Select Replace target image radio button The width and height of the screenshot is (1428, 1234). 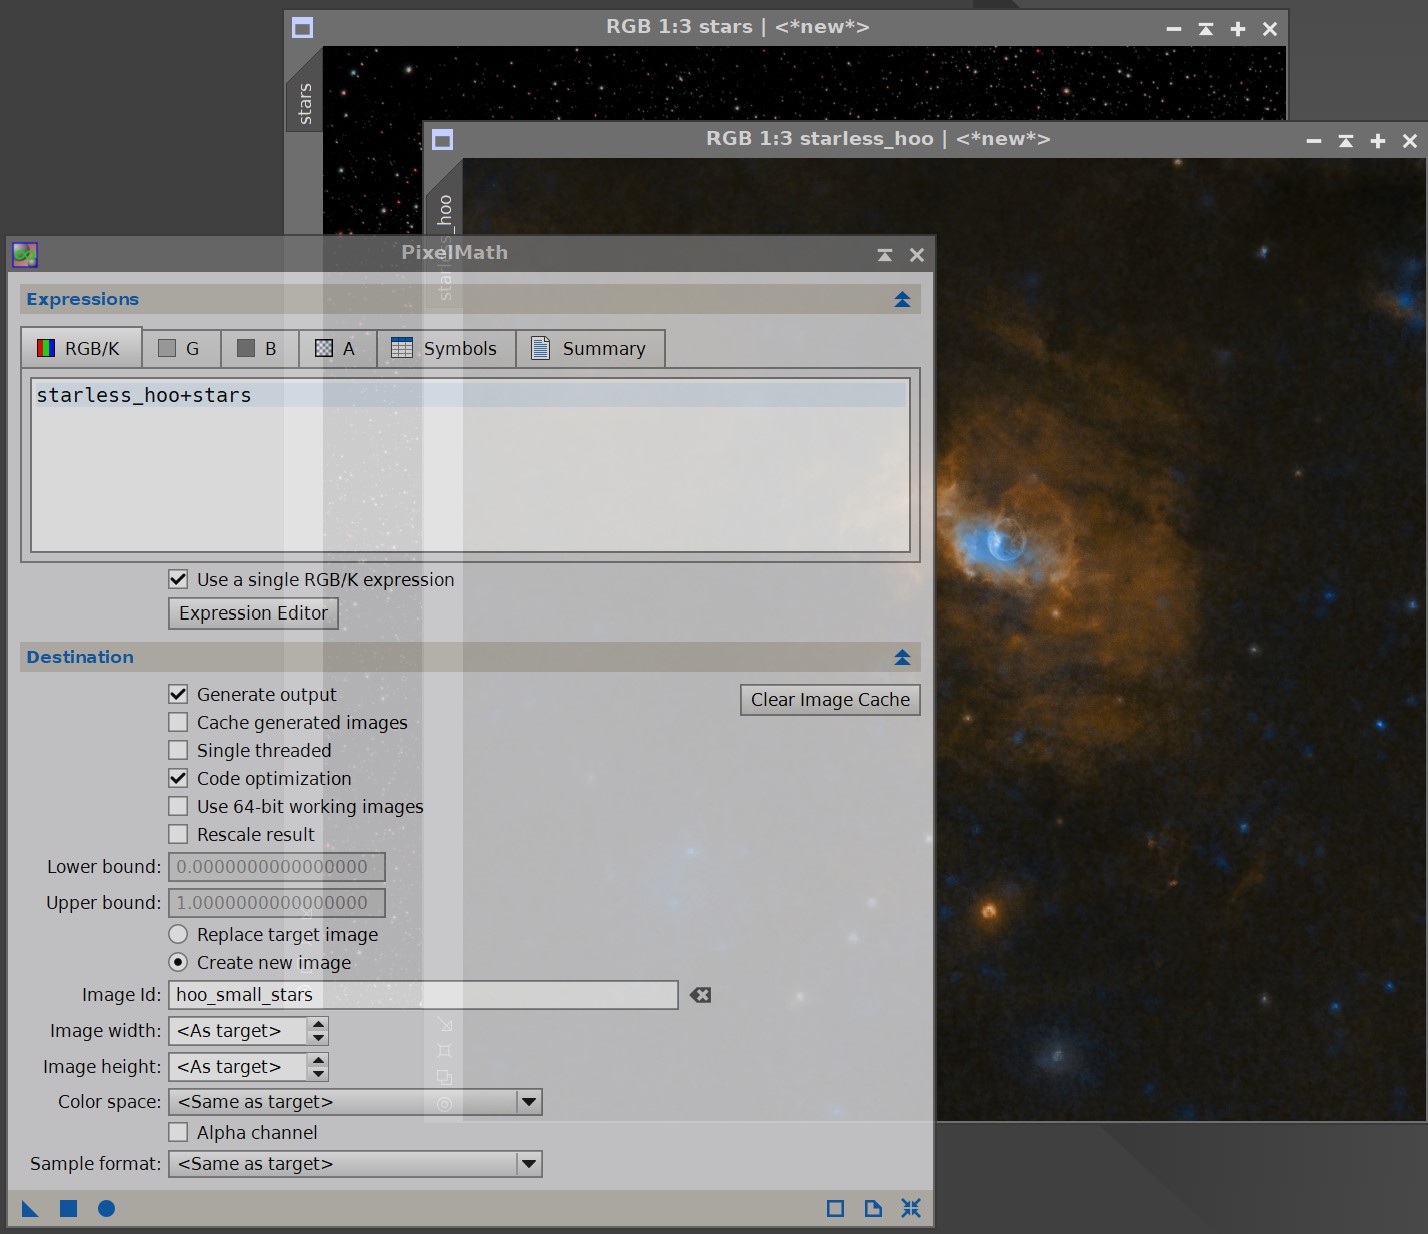(178, 934)
